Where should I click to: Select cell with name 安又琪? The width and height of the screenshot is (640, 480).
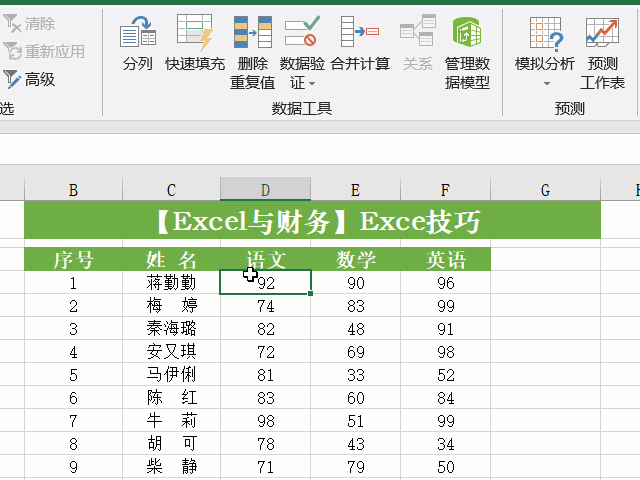click(x=171, y=351)
